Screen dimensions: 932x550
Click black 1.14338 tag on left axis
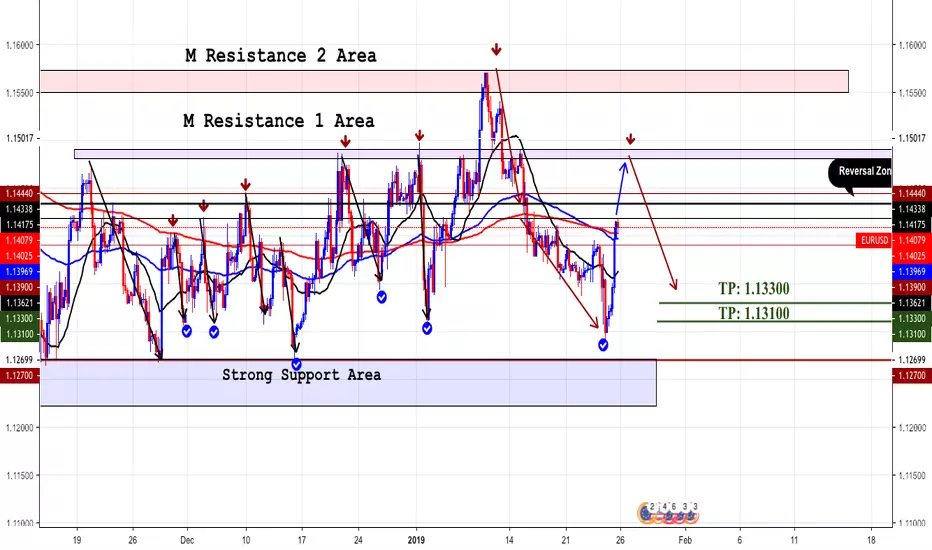20,209
